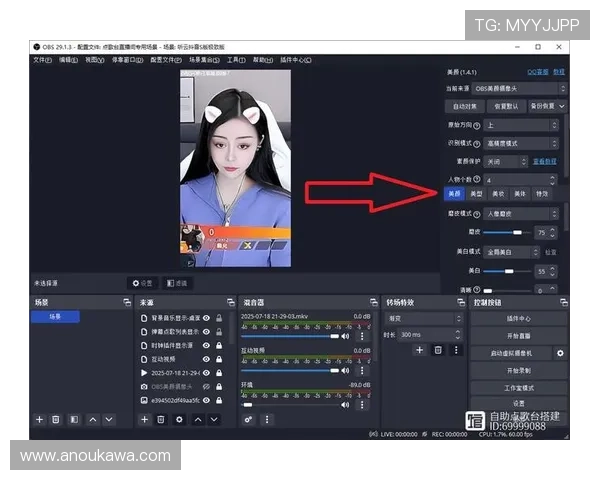
Task: Open audio mixer bottom three-dot menu
Action: tap(267, 420)
